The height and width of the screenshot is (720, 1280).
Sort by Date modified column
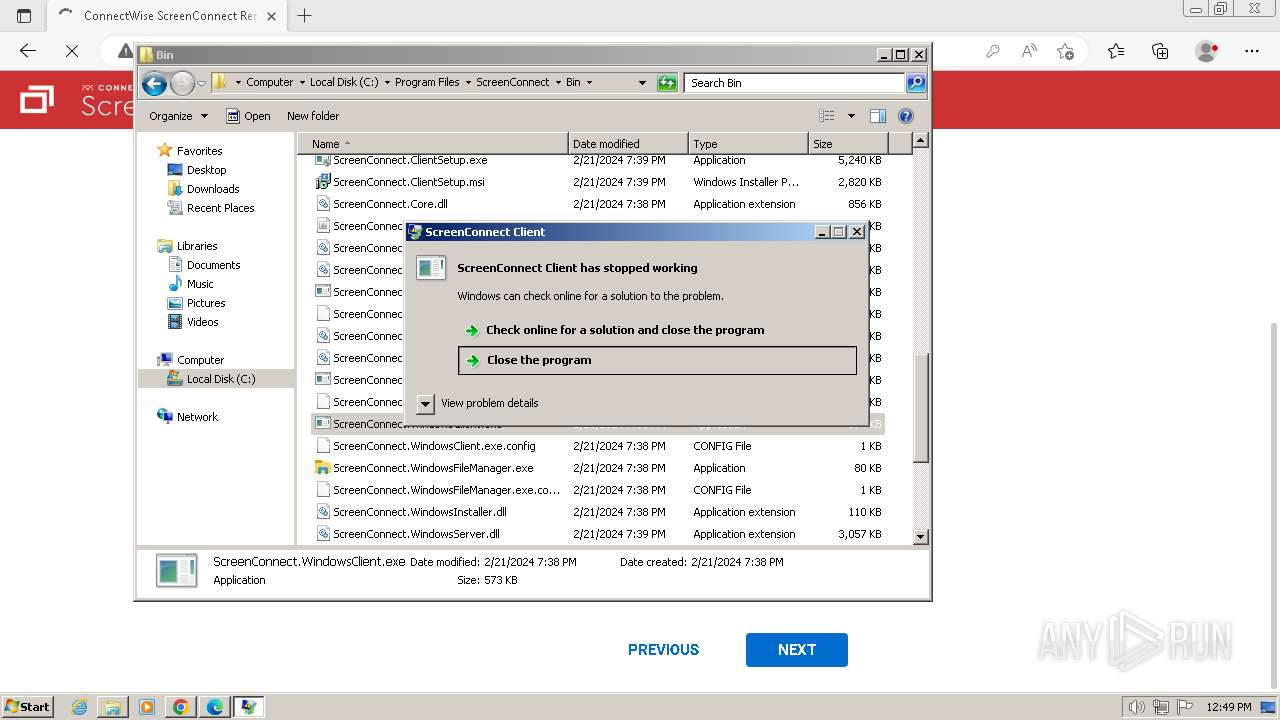pyautogui.click(x=628, y=144)
